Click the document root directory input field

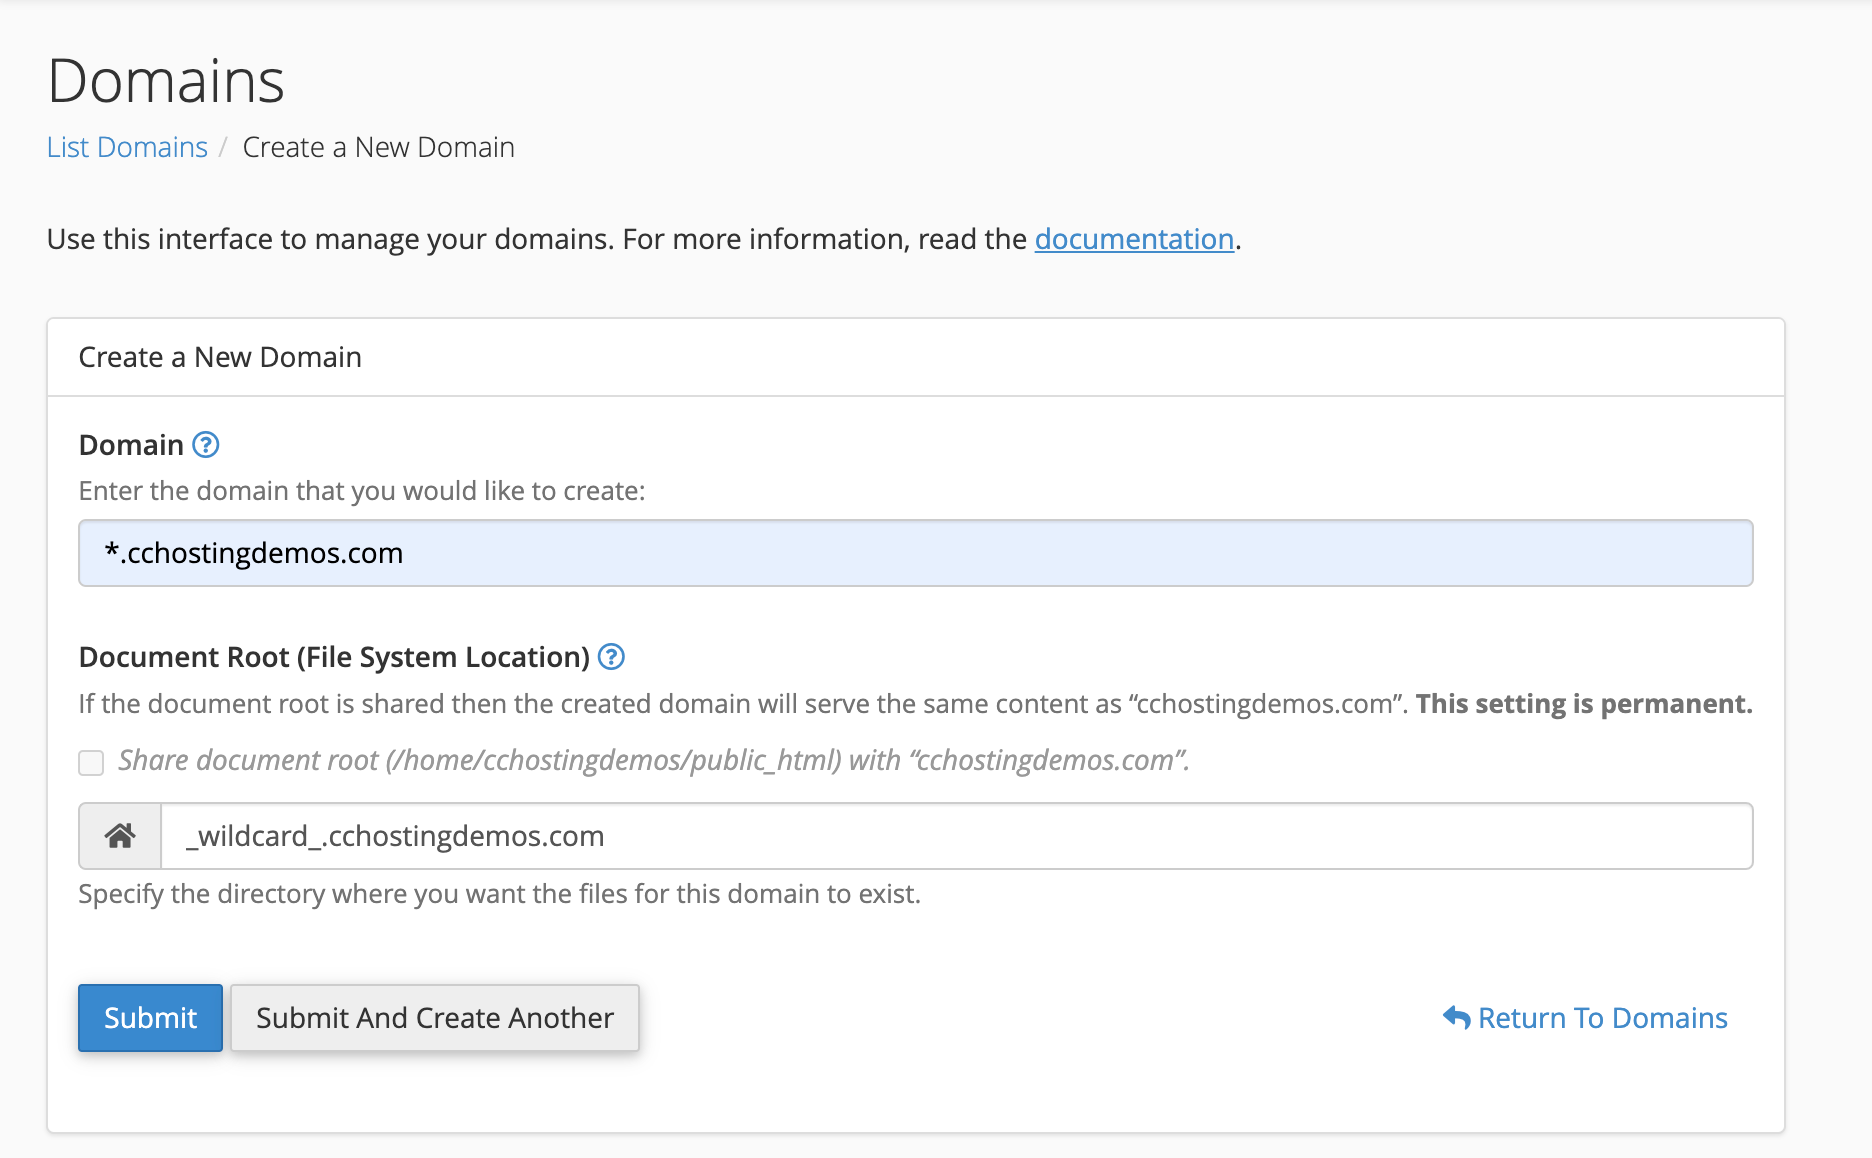tap(955, 836)
